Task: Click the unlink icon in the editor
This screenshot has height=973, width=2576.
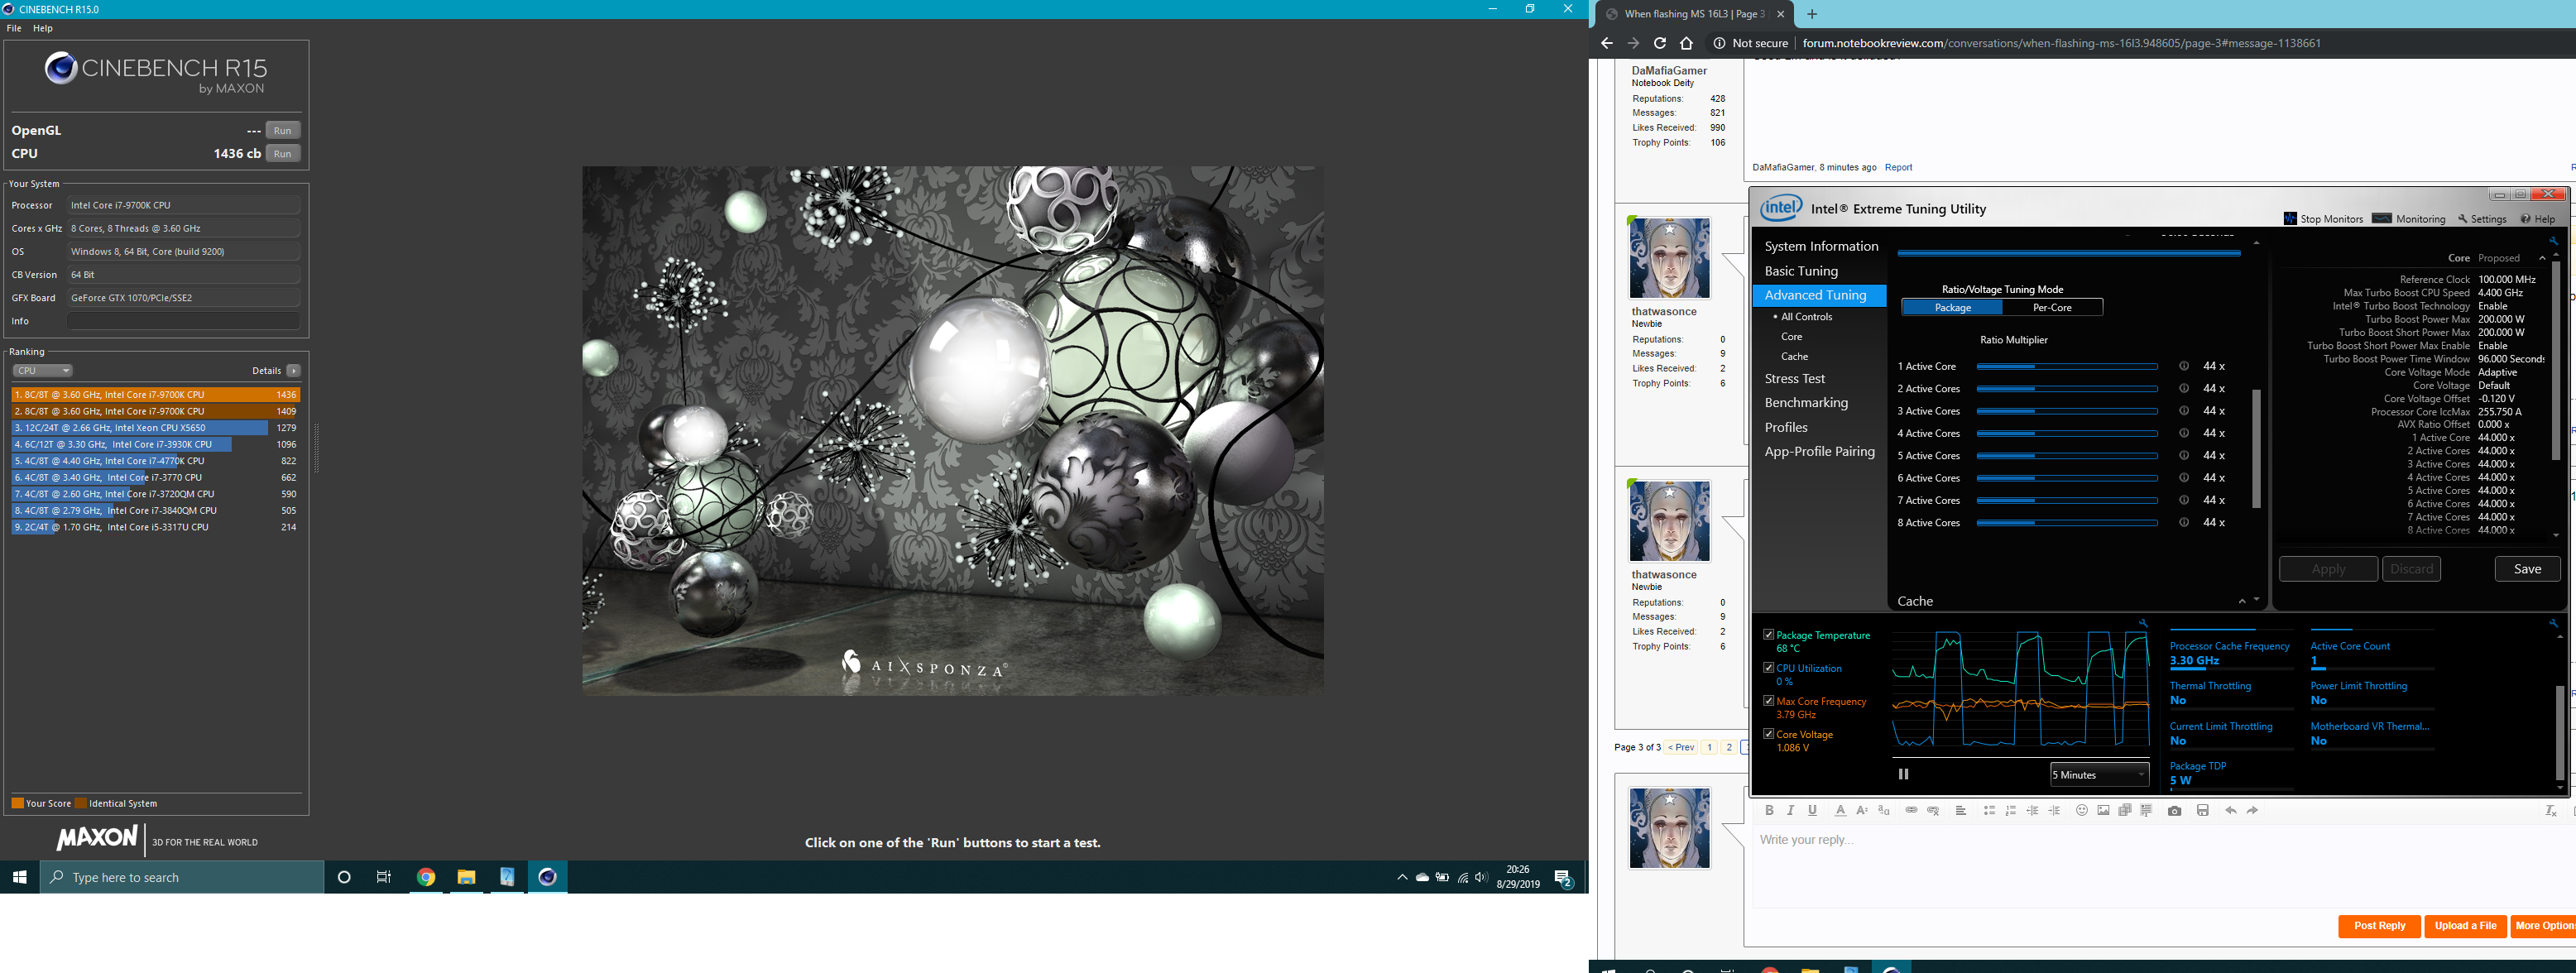Action: coord(1933,810)
